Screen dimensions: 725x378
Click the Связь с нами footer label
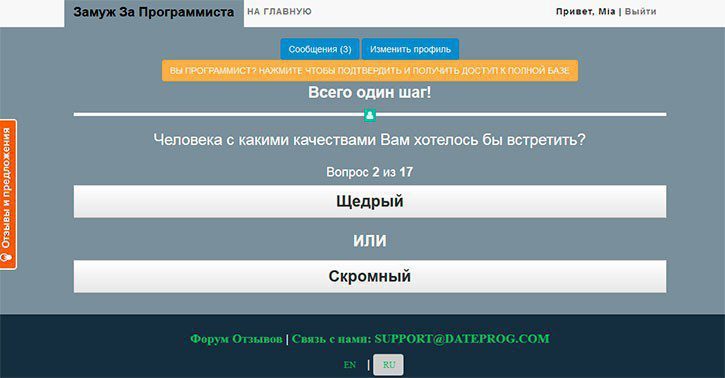pyautogui.click(x=331, y=339)
